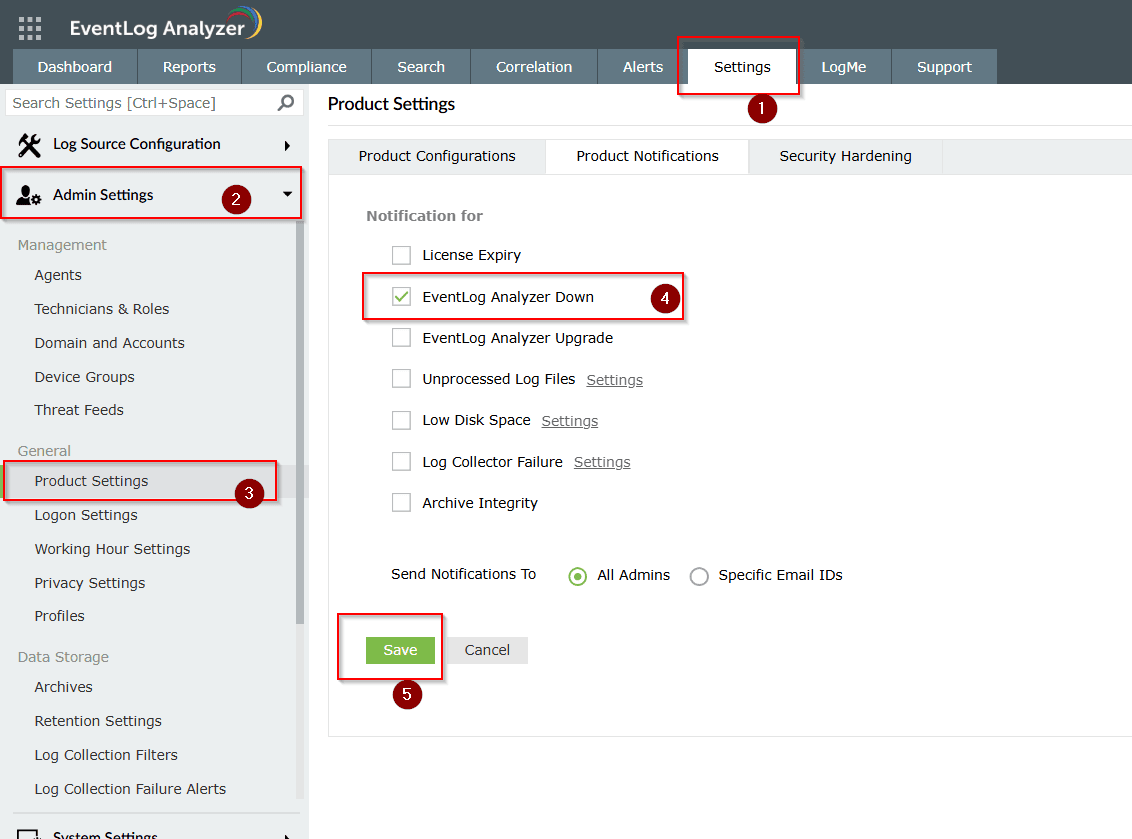Click the search magnifier icon
The height and width of the screenshot is (839, 1132).
click(x=286, y=103)
